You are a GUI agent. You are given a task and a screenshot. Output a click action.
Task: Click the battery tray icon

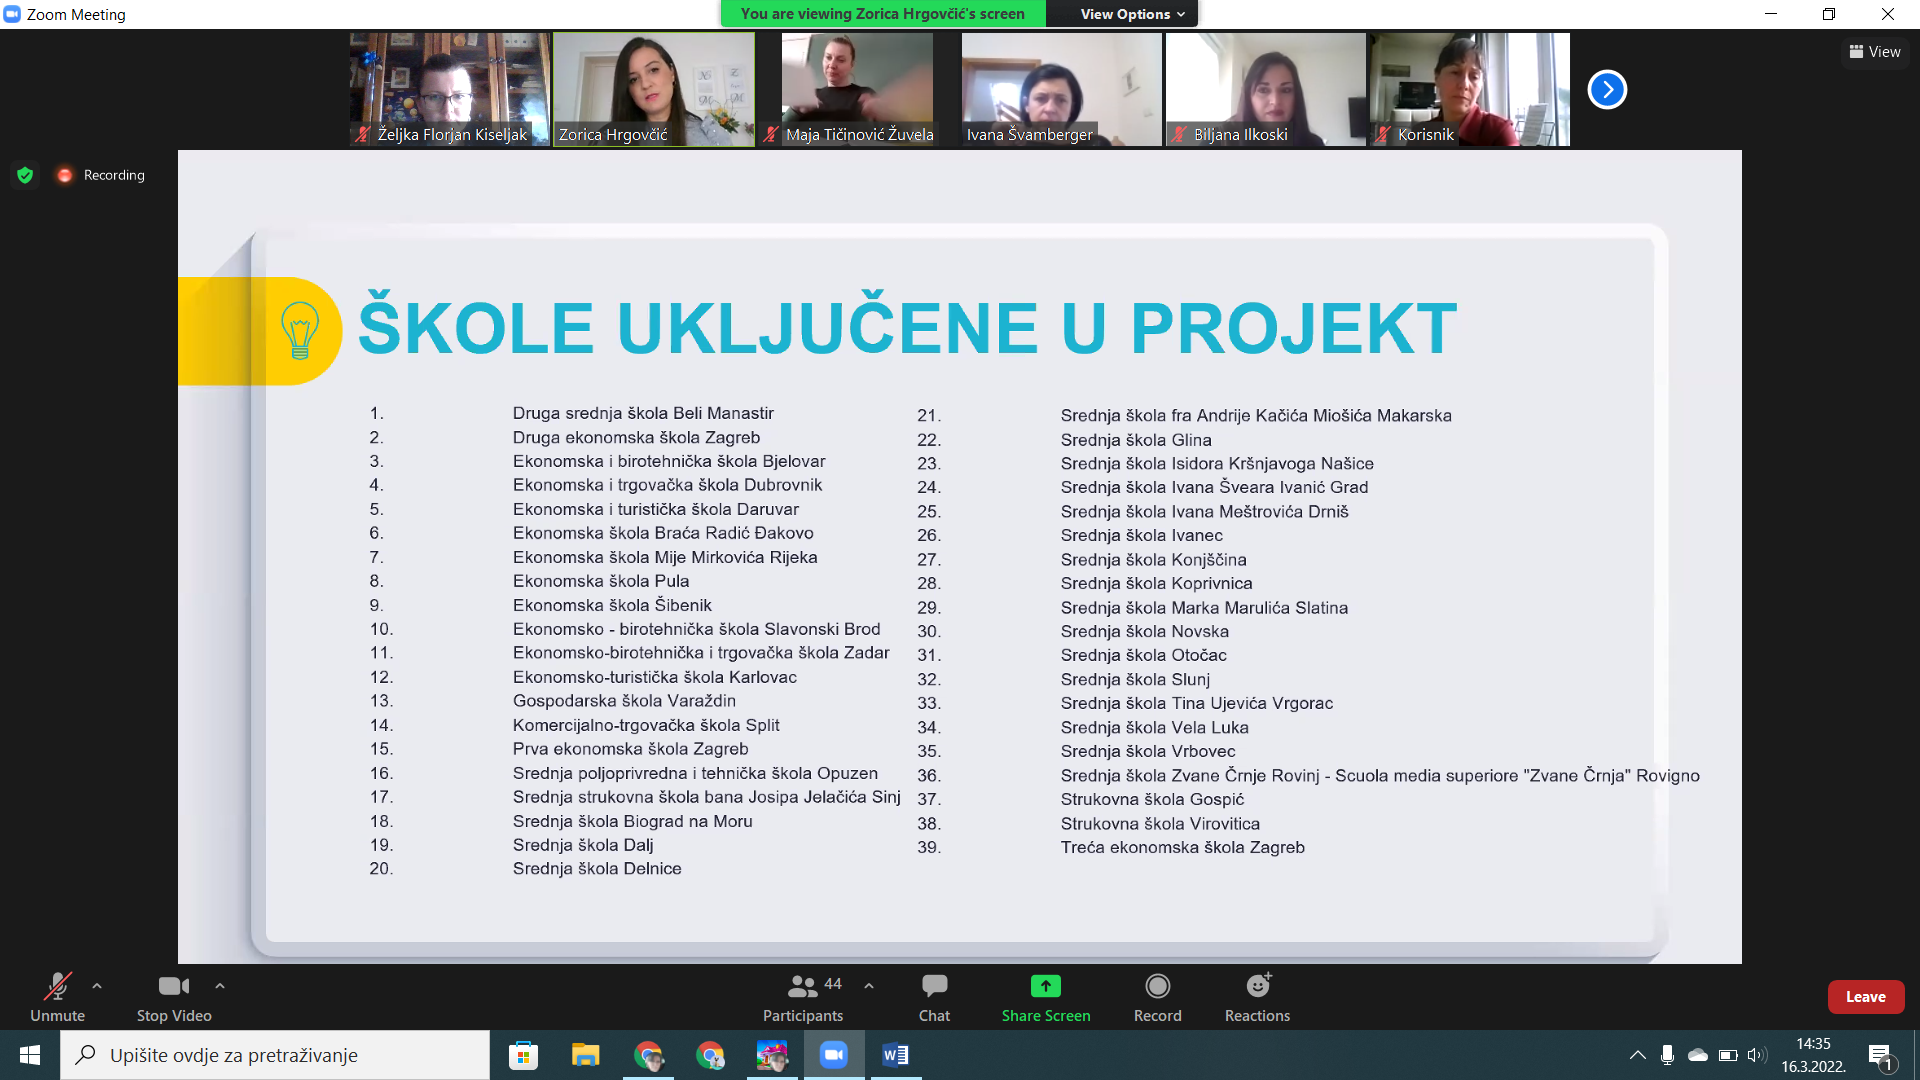(x=1728, y=1055)
